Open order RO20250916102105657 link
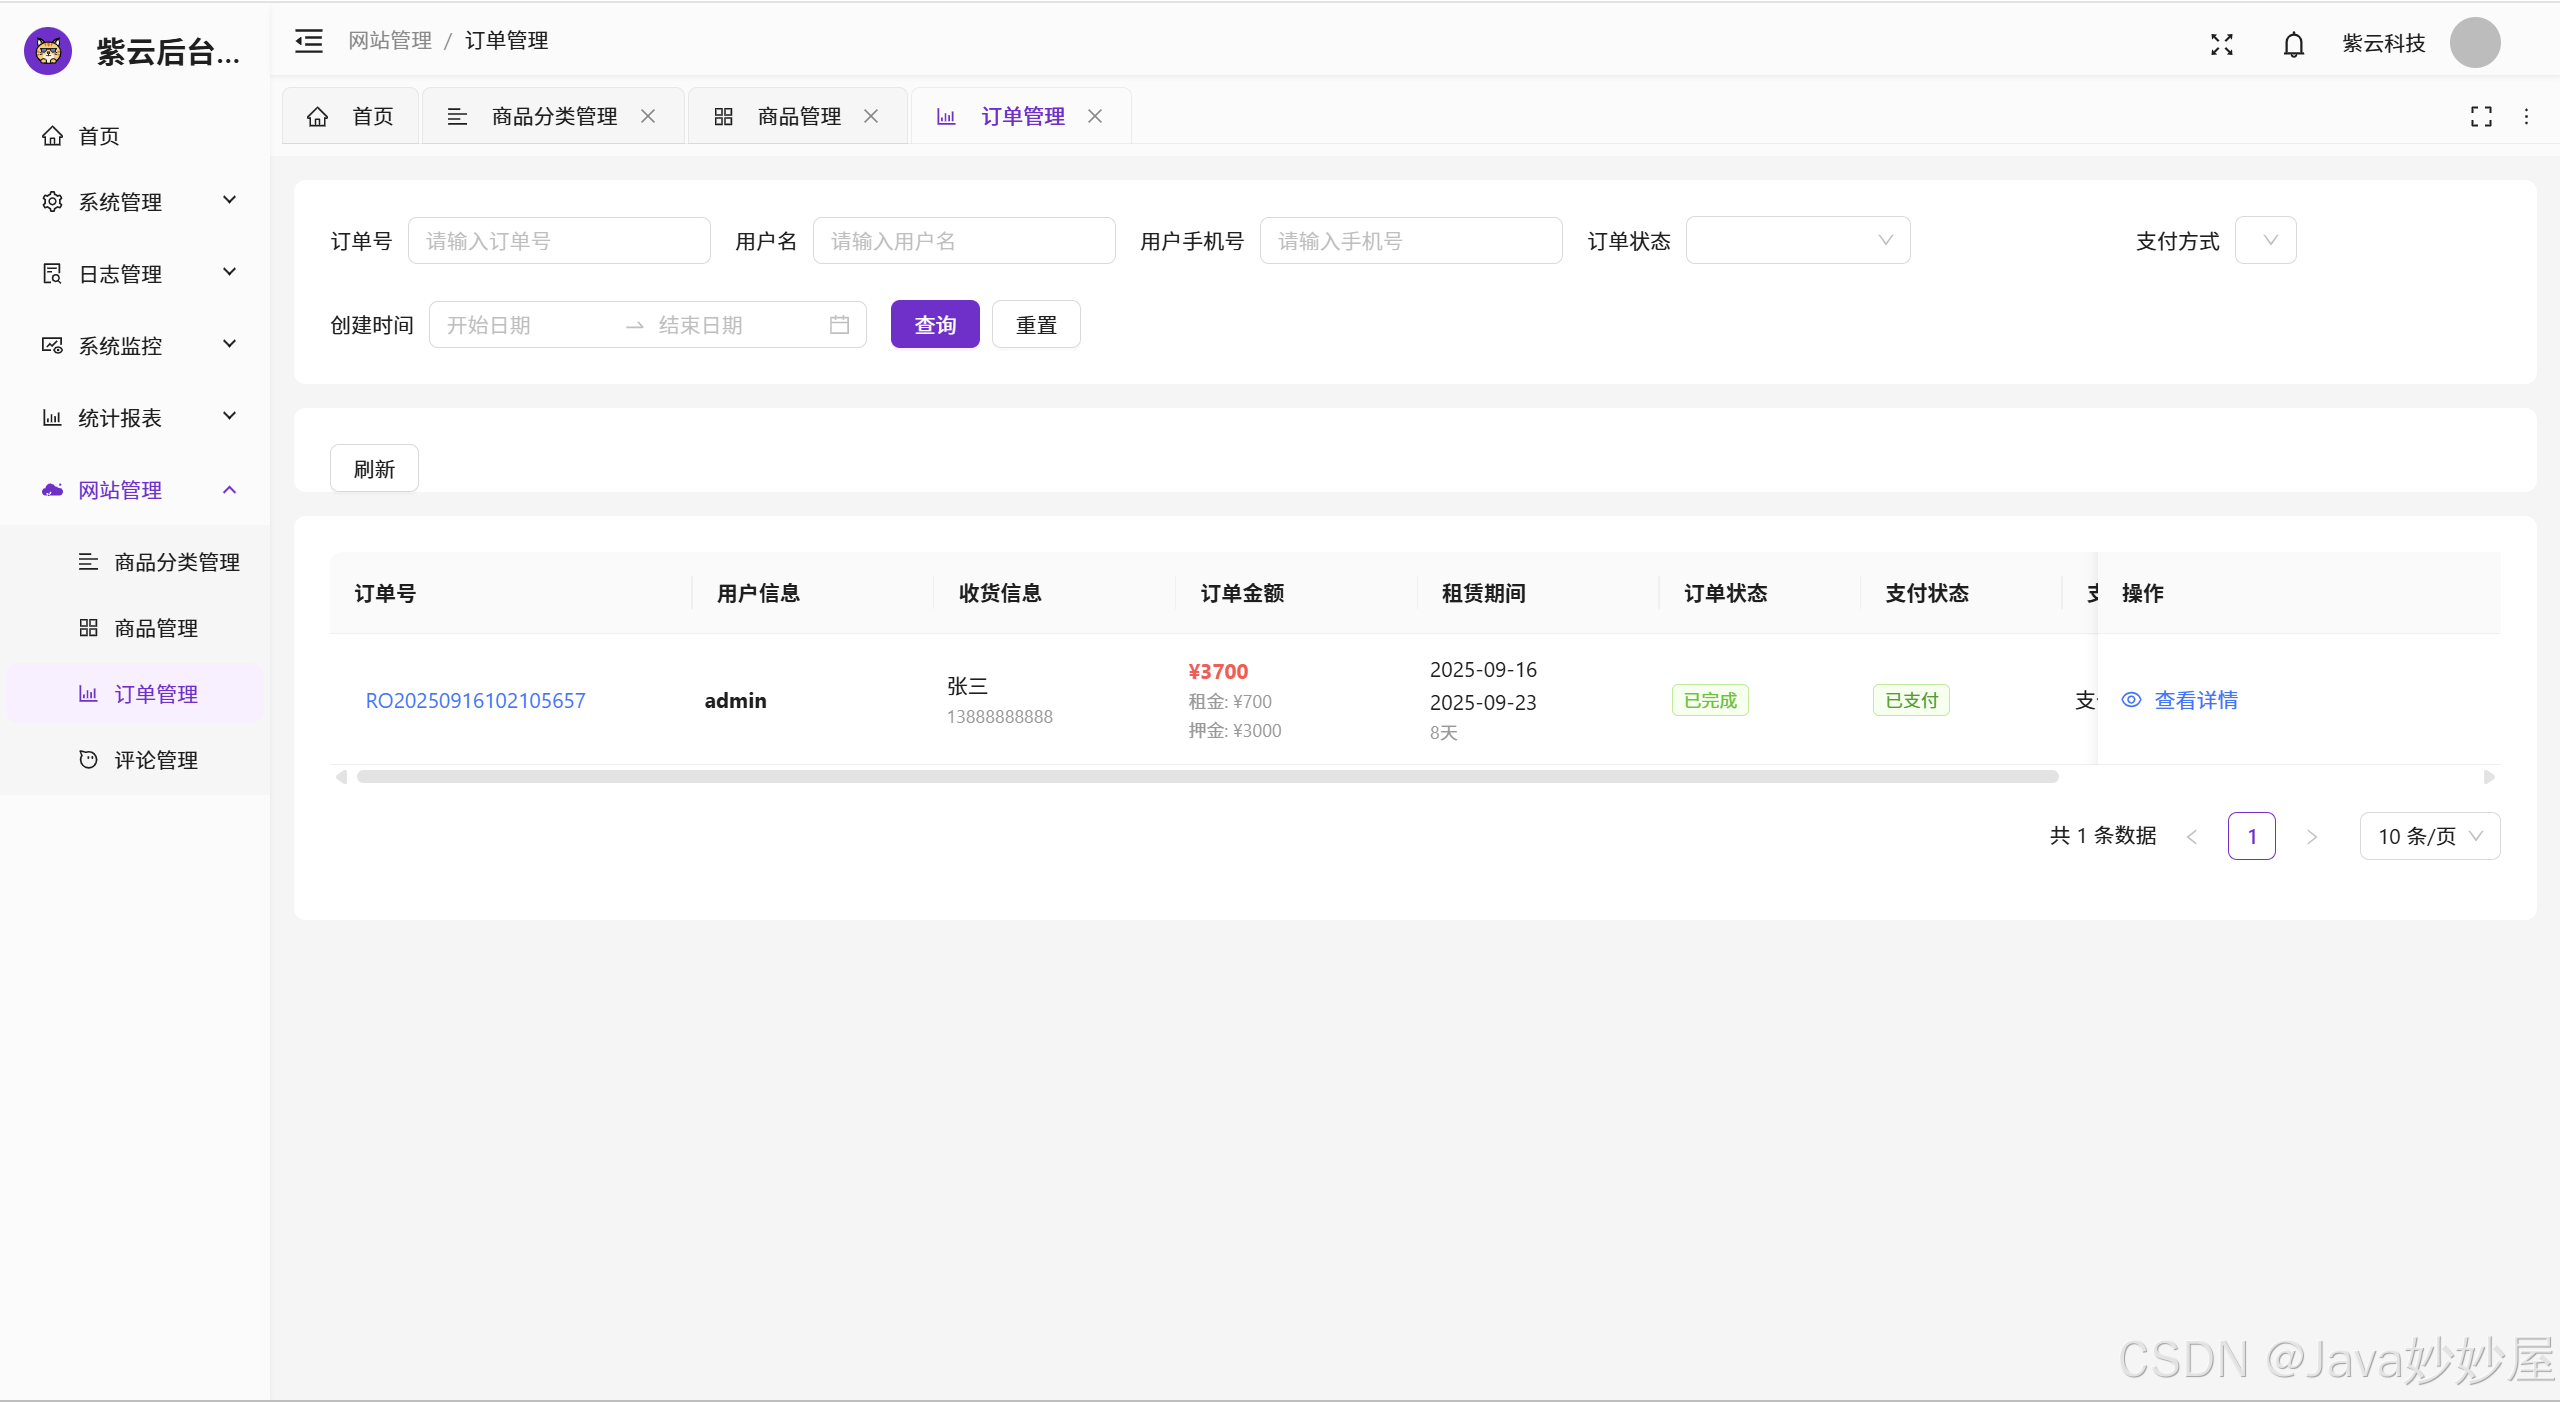 475,701
